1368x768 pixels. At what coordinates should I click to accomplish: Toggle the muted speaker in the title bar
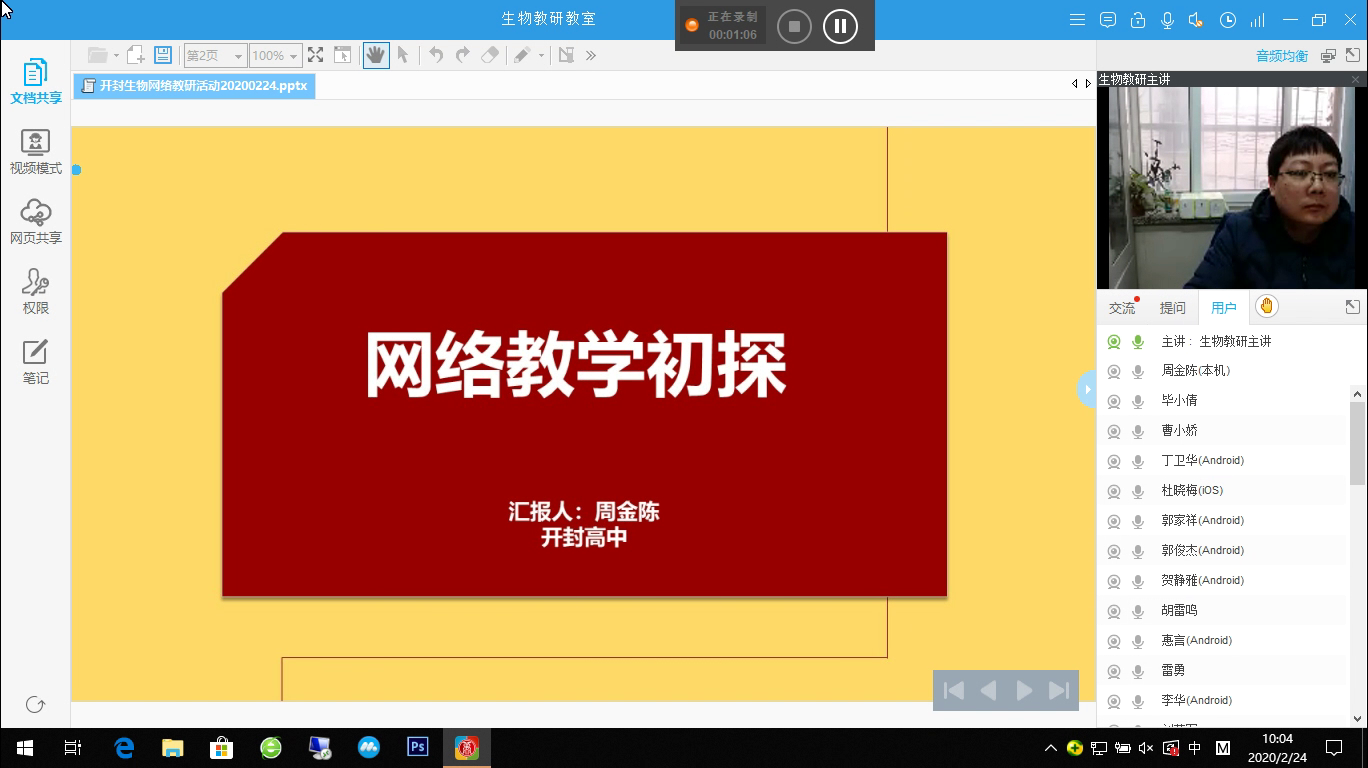1196,20
